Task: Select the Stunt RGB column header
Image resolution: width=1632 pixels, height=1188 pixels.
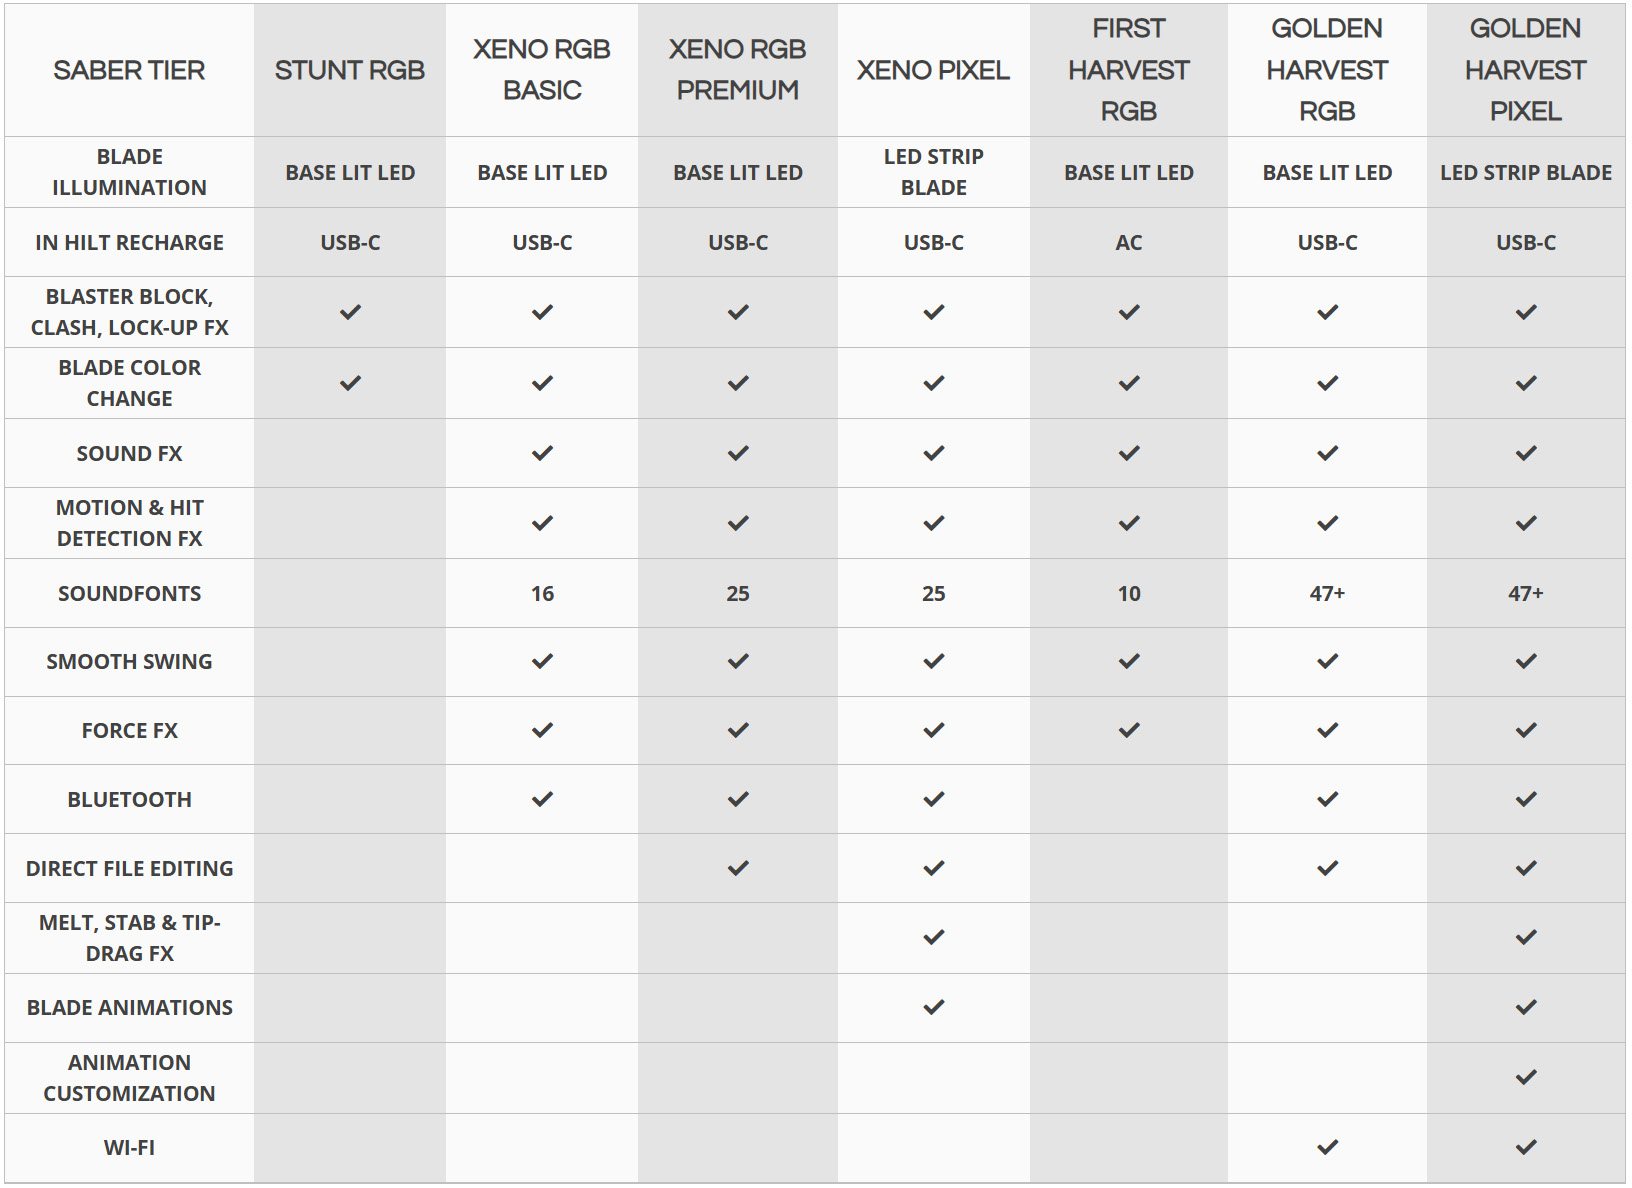Action: (350, 70)
